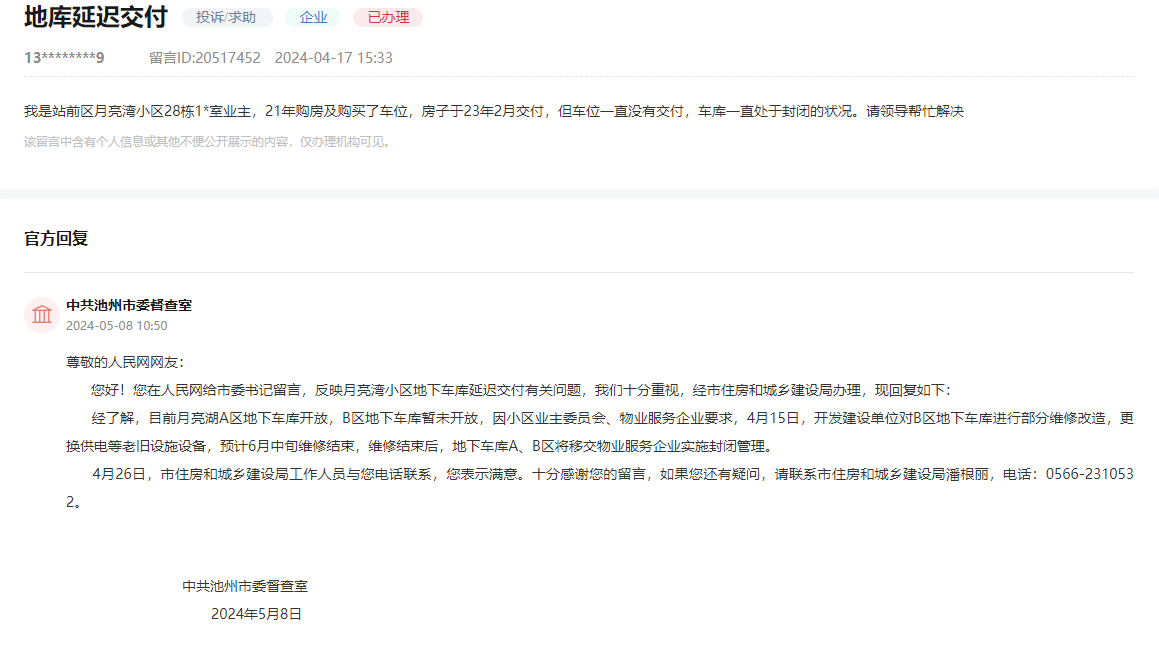
Task: Click the signature 中共池州市委督查室 at bottom
Action: point(245,586)
